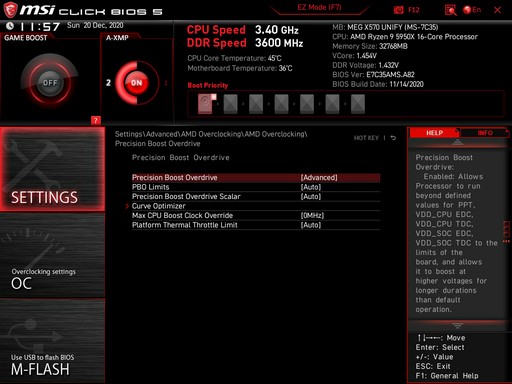
Task: Open the SETTINGS panel
Action: 52,169
